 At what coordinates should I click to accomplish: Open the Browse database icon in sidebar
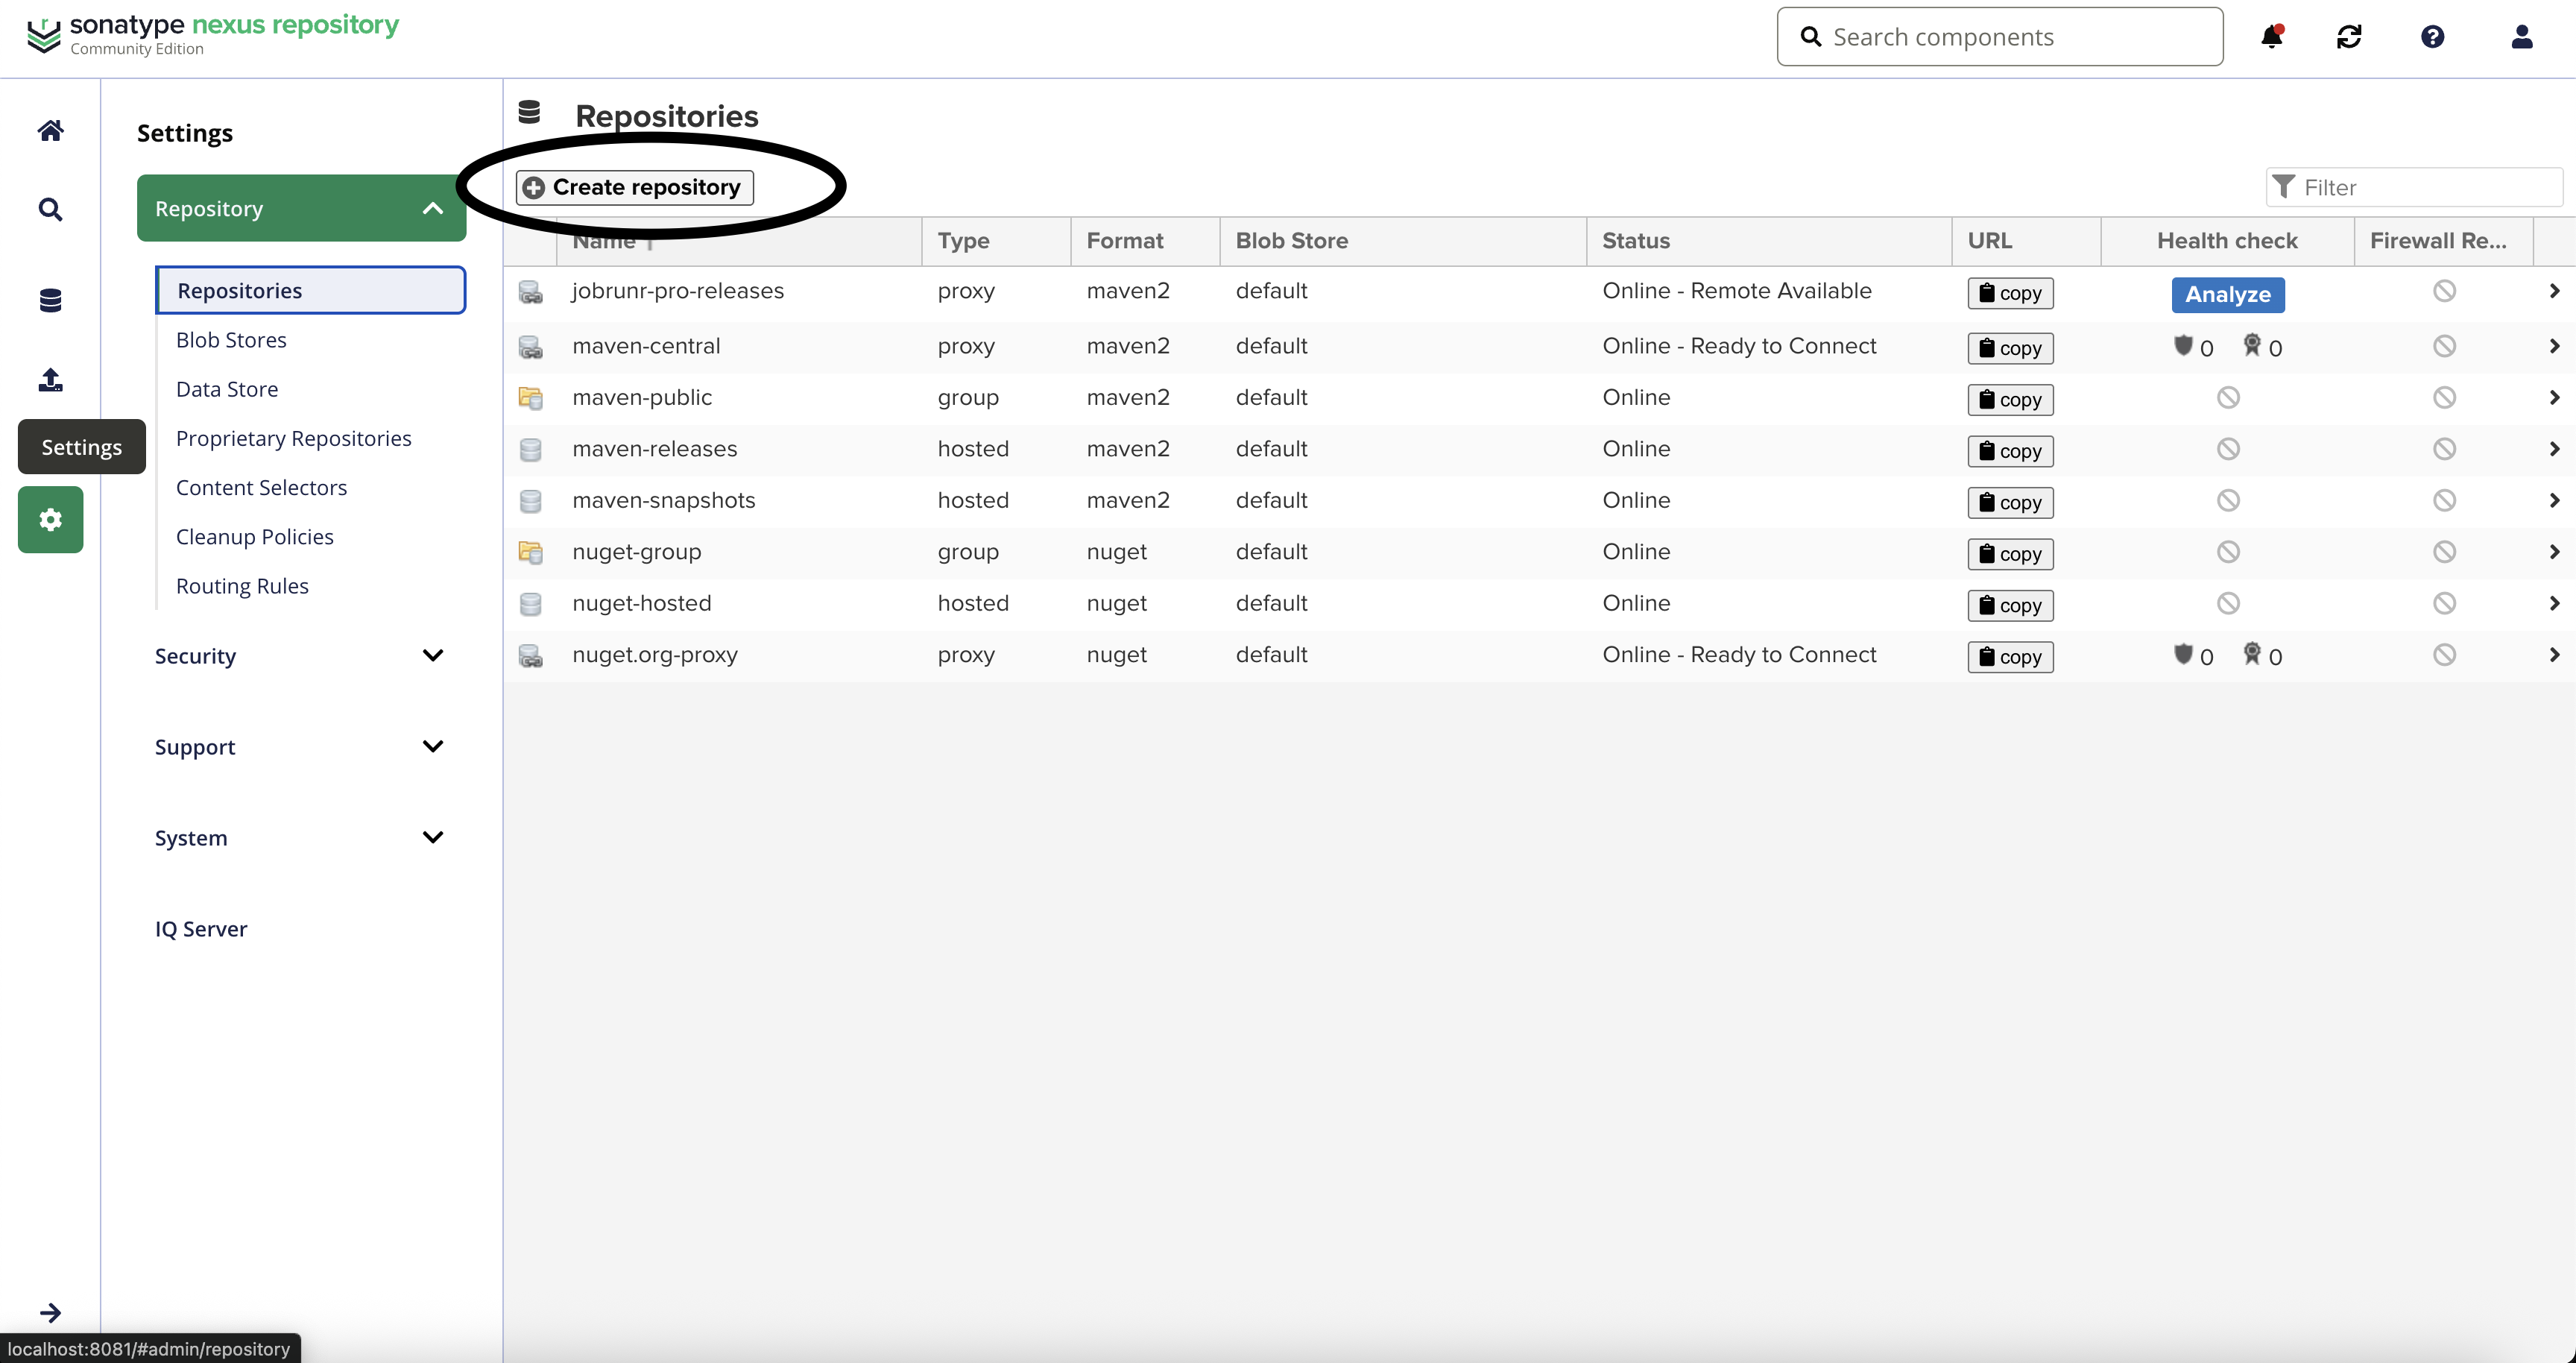pos(50,300)
